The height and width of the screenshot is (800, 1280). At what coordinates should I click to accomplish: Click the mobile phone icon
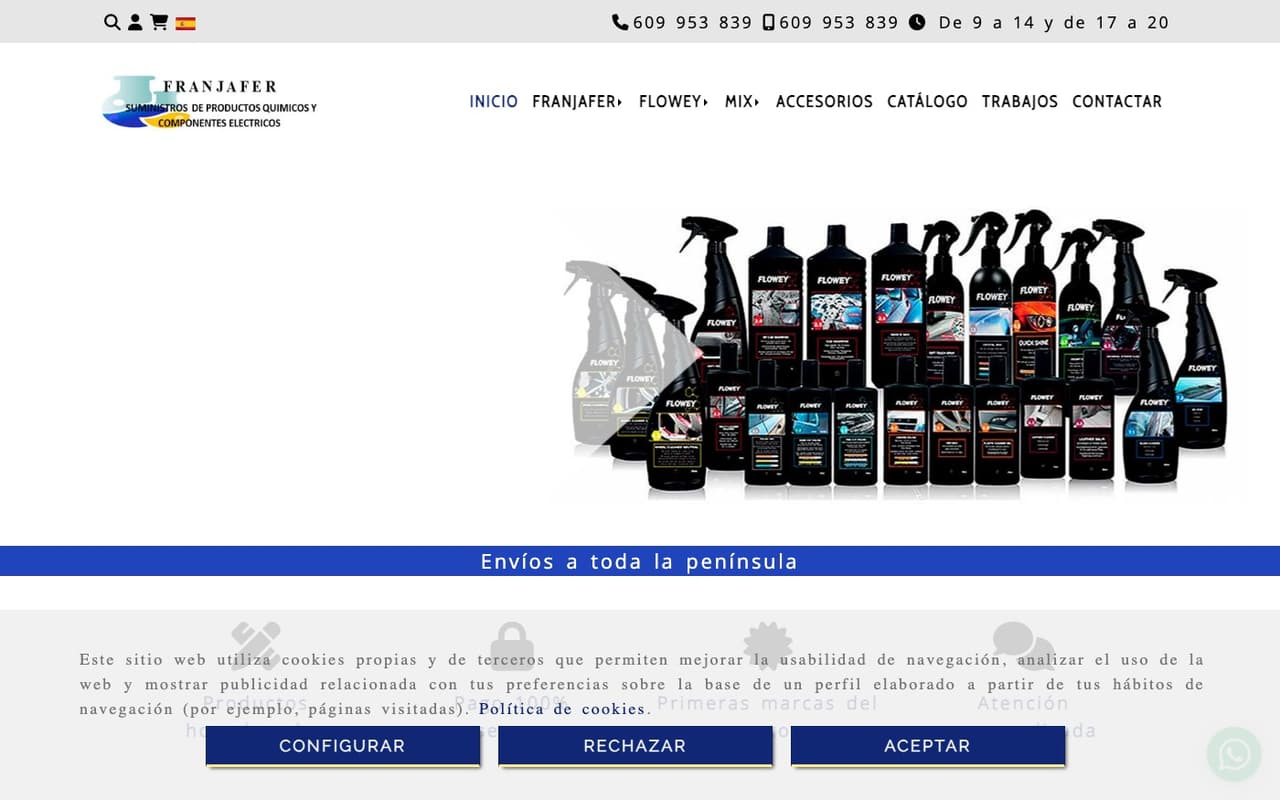[x=768, y=22]
